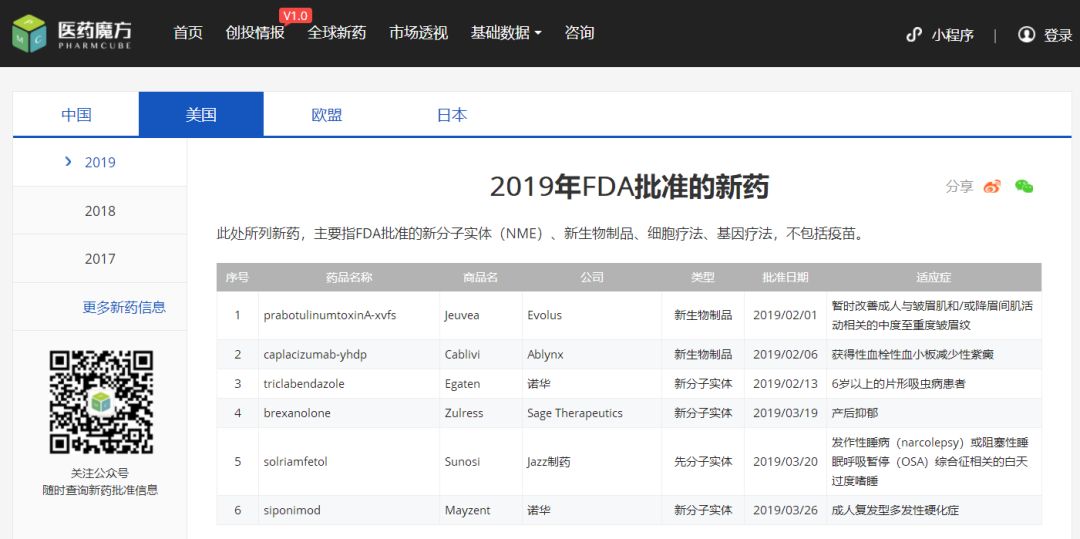The height and width of the screenshot is (539, 1080).
Task: Click approval date 2019/02/01
Action: [785, 315]
